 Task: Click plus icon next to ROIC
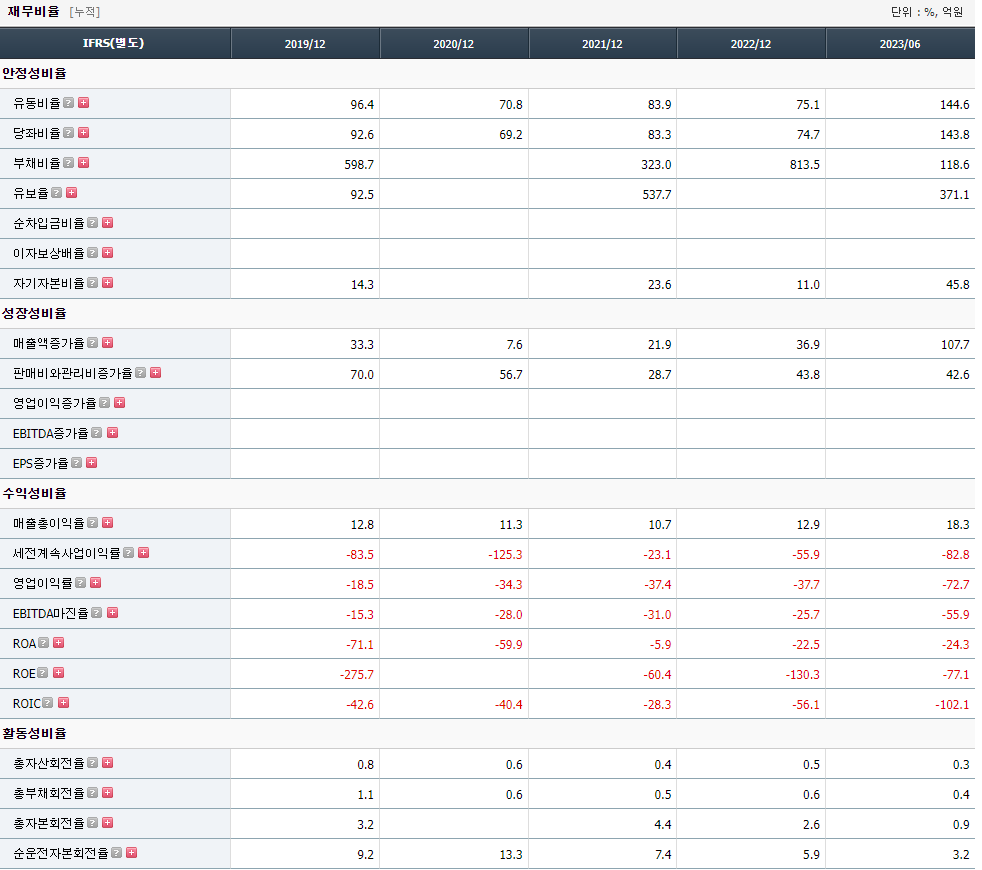click(x=64, y=703)
